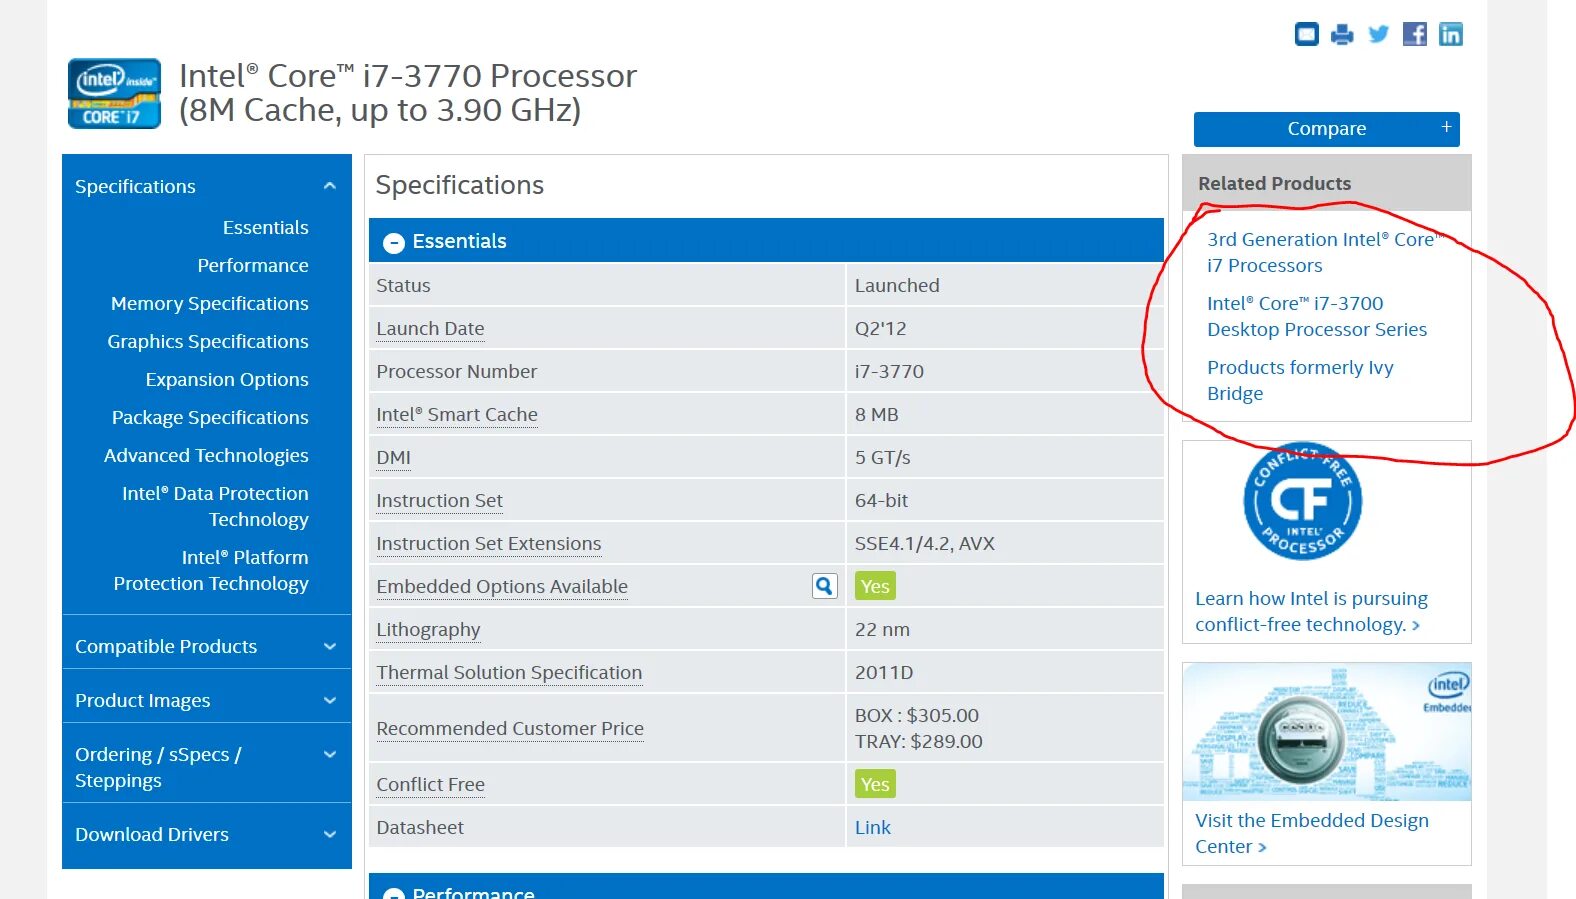Toggle the Performance section header
1576x899 pixels.
(x=766, y=886)
